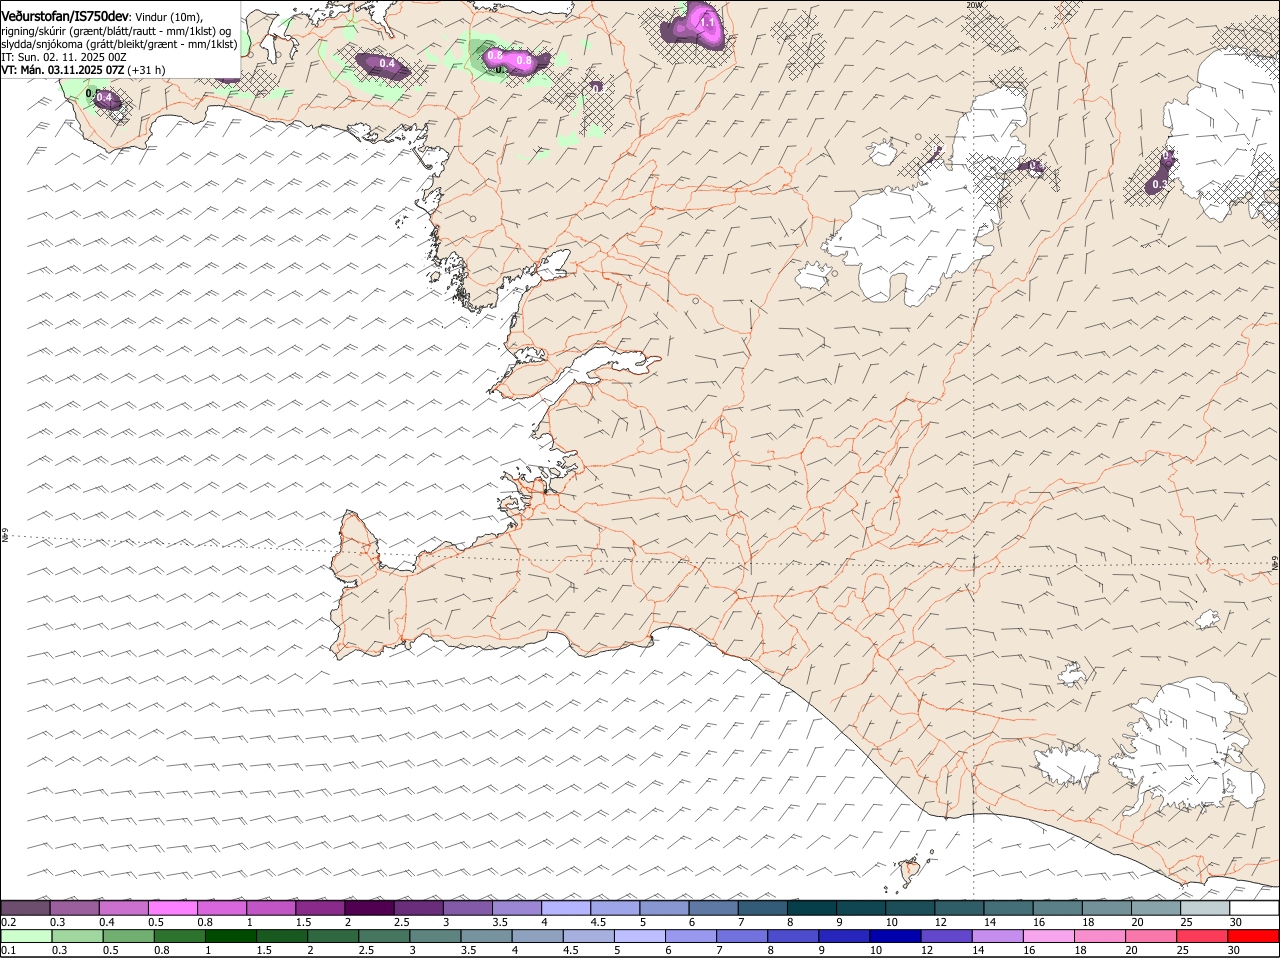This screenshot has height=958, width=1280.
Task: Click the 0.2 label on purple legend
Action: [x=8, y=921]
